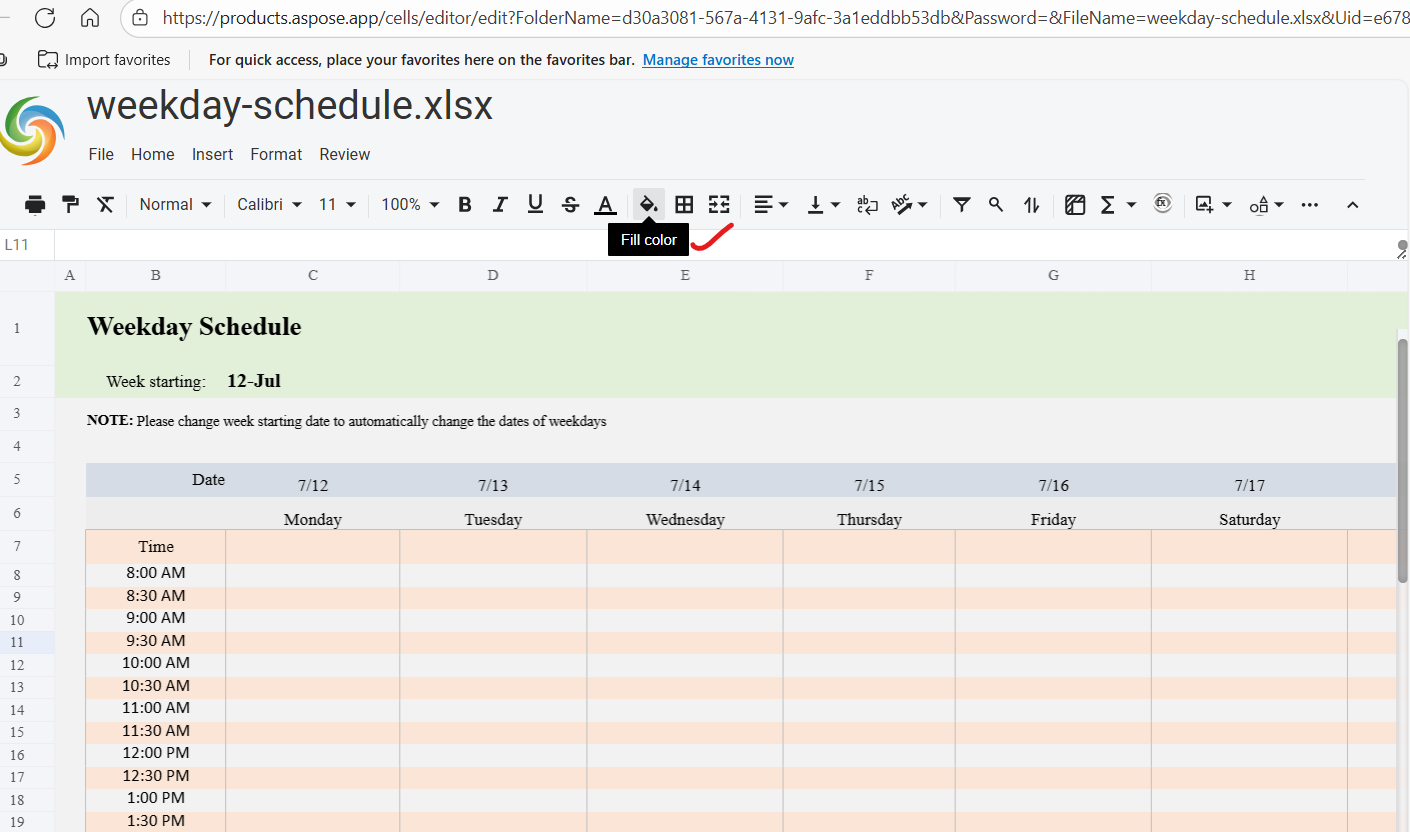Image resolution: width=1410 pixels, height=832 pixels.
Task: Open the Review menu
Action: (x=344, y=154)
